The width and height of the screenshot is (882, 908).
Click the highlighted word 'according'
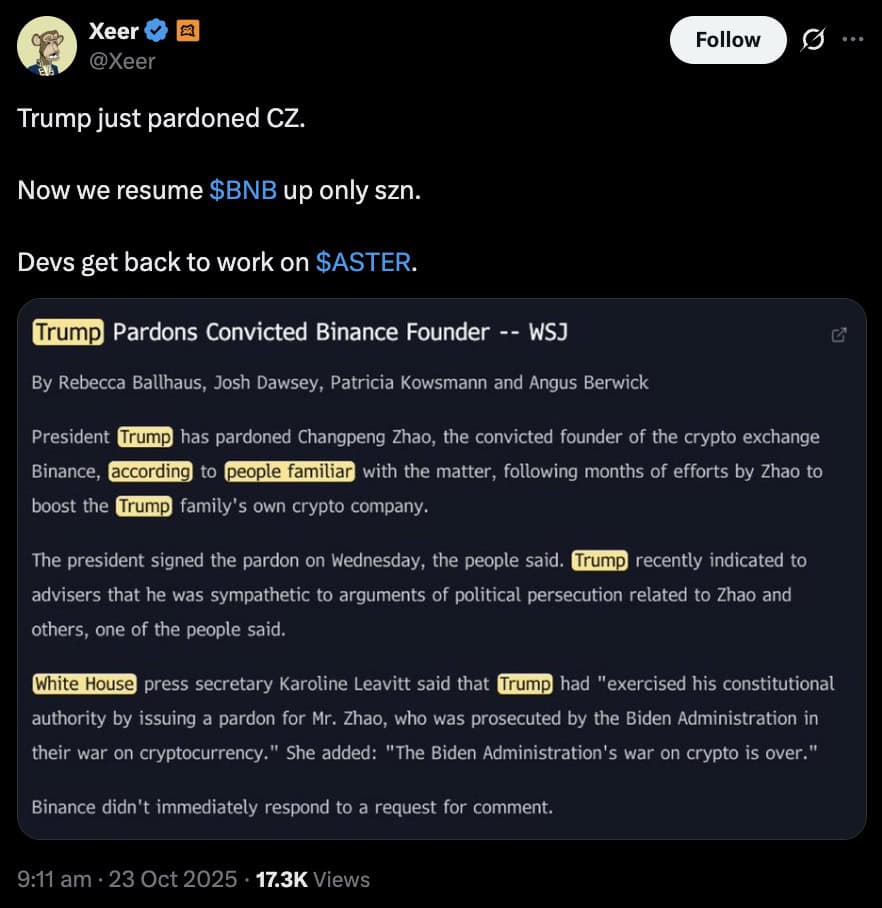(150, 471)
